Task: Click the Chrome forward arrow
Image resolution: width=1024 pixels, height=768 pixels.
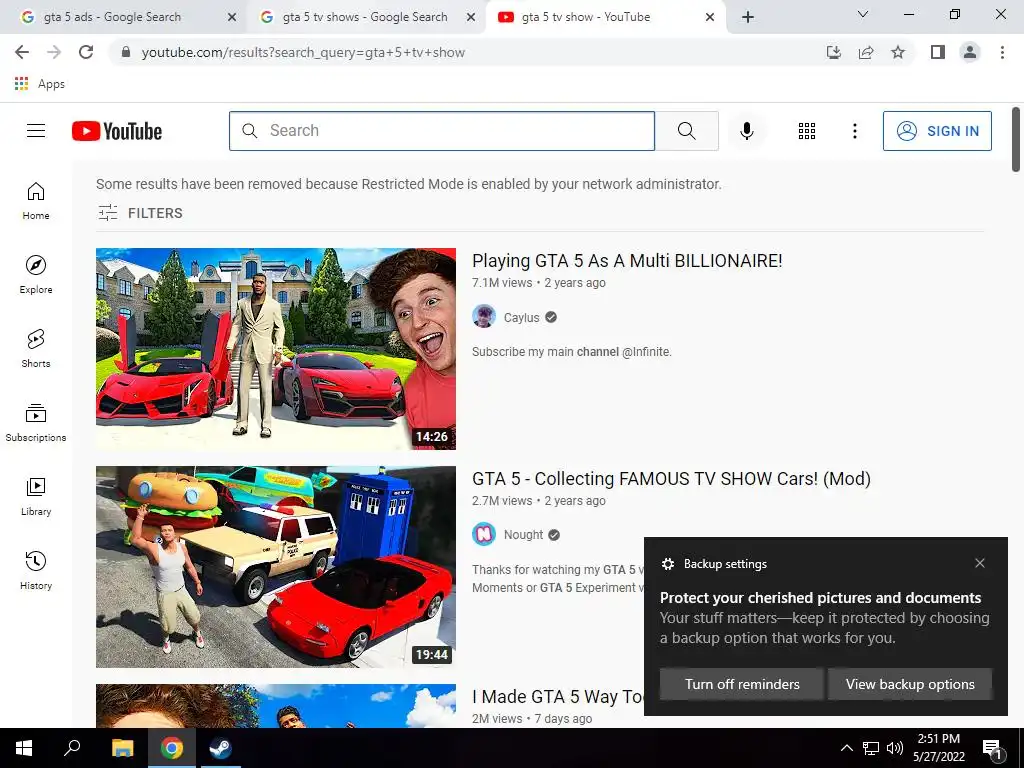Action: point(54,52)
